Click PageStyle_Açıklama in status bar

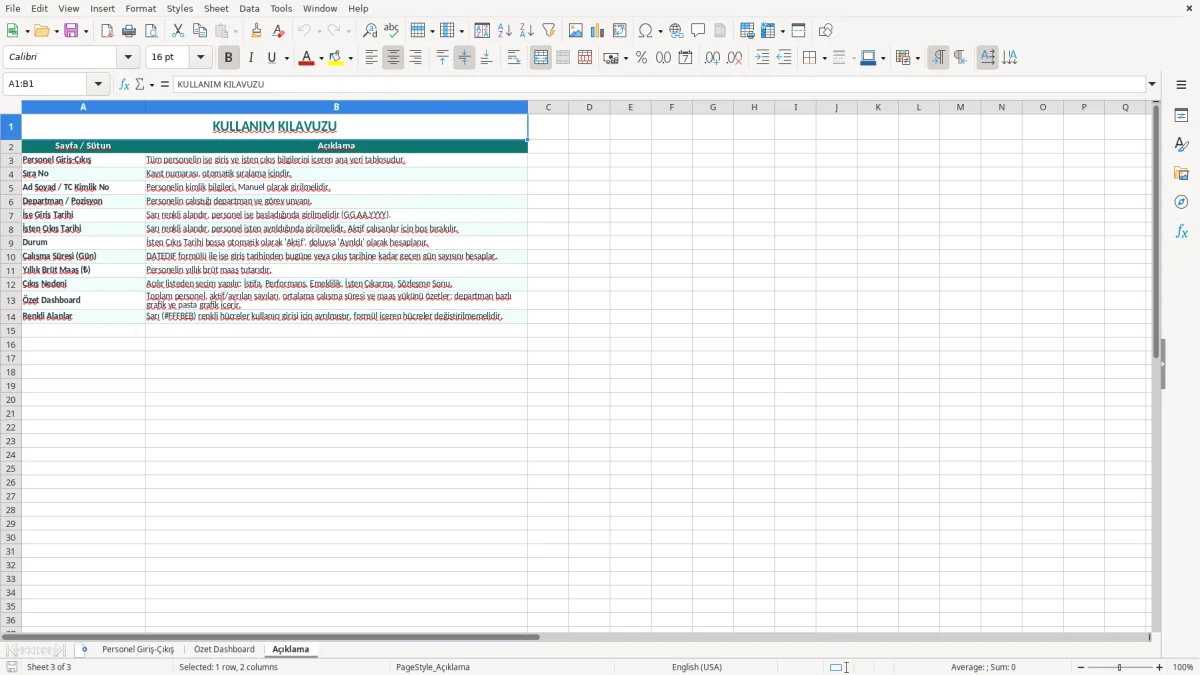[433, 667]
